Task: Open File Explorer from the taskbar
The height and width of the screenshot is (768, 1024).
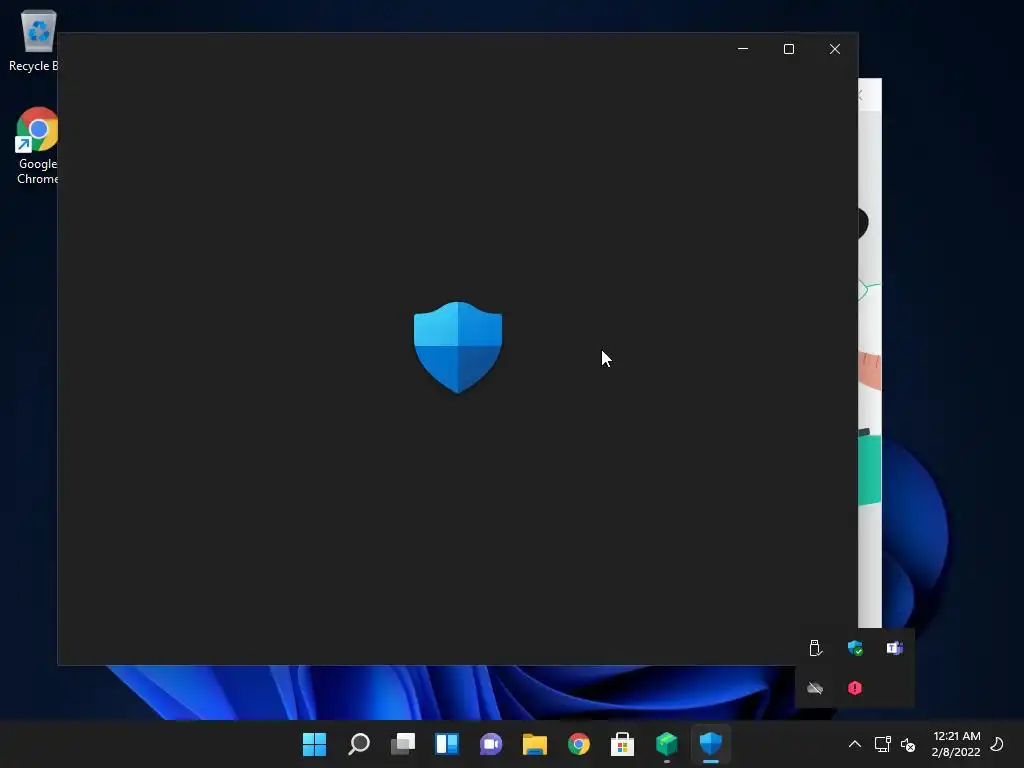Action: pyautogui.click(x=534, y=744)
